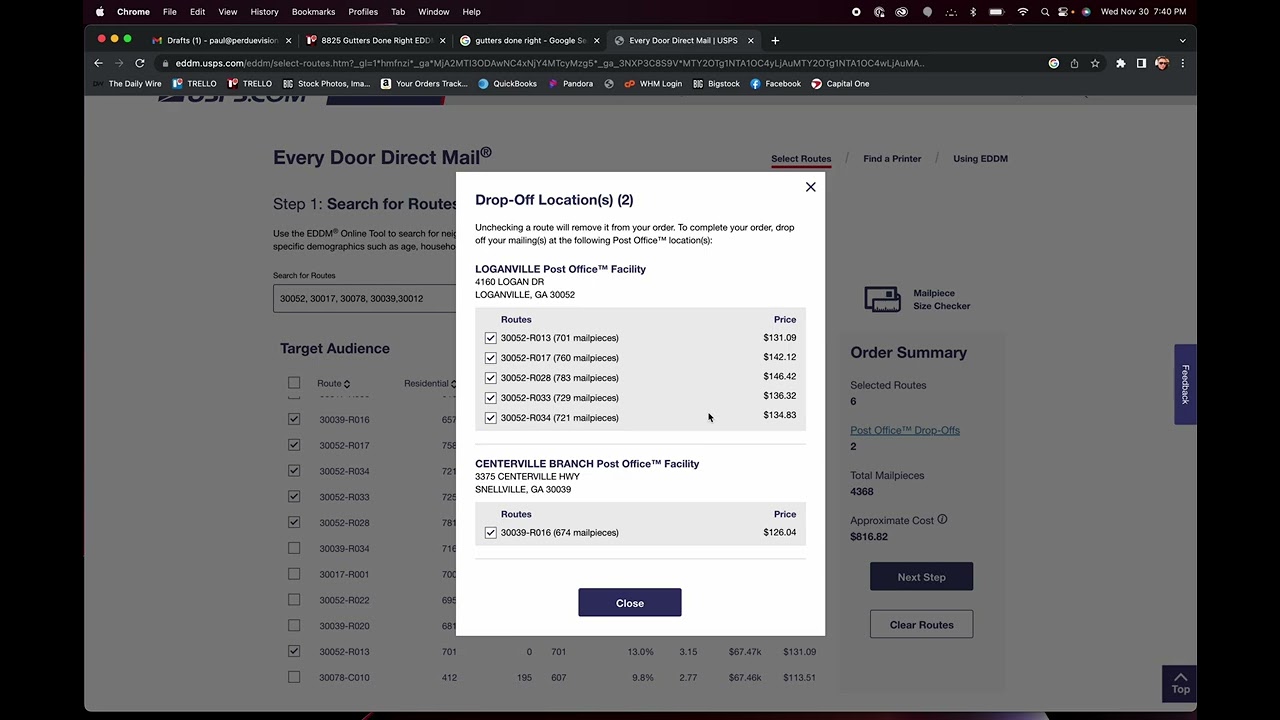Close the Every Door Direct Mail tab
Viewport: 1280px width, 720px height.
coord(751,41)
